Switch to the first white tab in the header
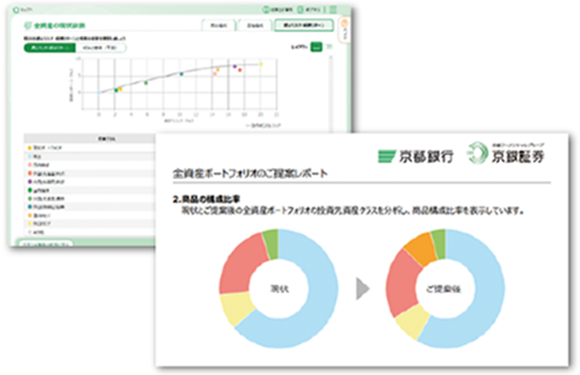This screenshot has width=580, height=375. point(218,26)
